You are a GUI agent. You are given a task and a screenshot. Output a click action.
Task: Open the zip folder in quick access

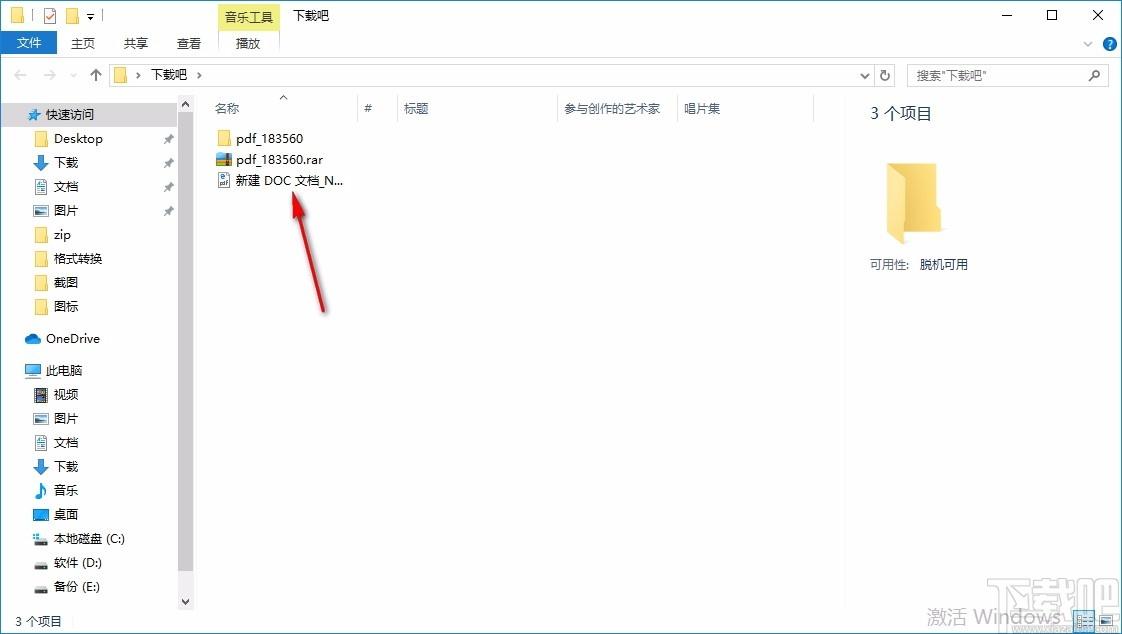pyautogui.click(x=62, y=235)
